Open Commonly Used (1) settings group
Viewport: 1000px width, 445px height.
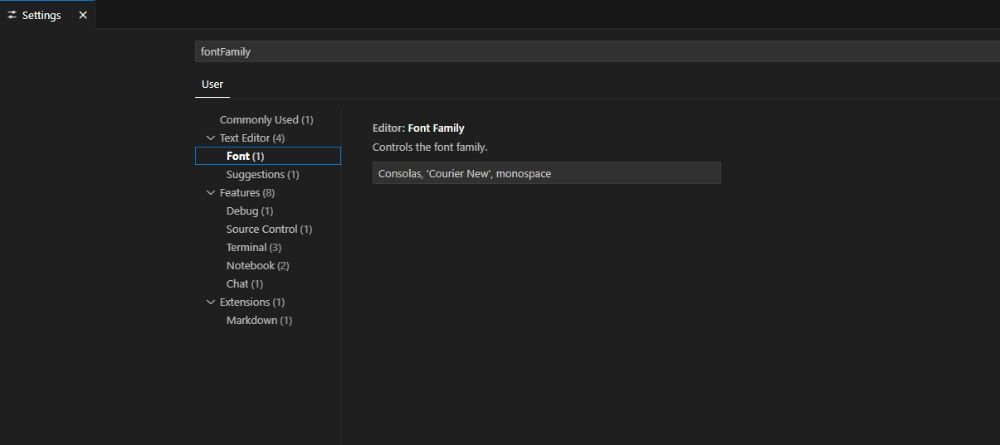pyautogui.click(x=267, y=120)
